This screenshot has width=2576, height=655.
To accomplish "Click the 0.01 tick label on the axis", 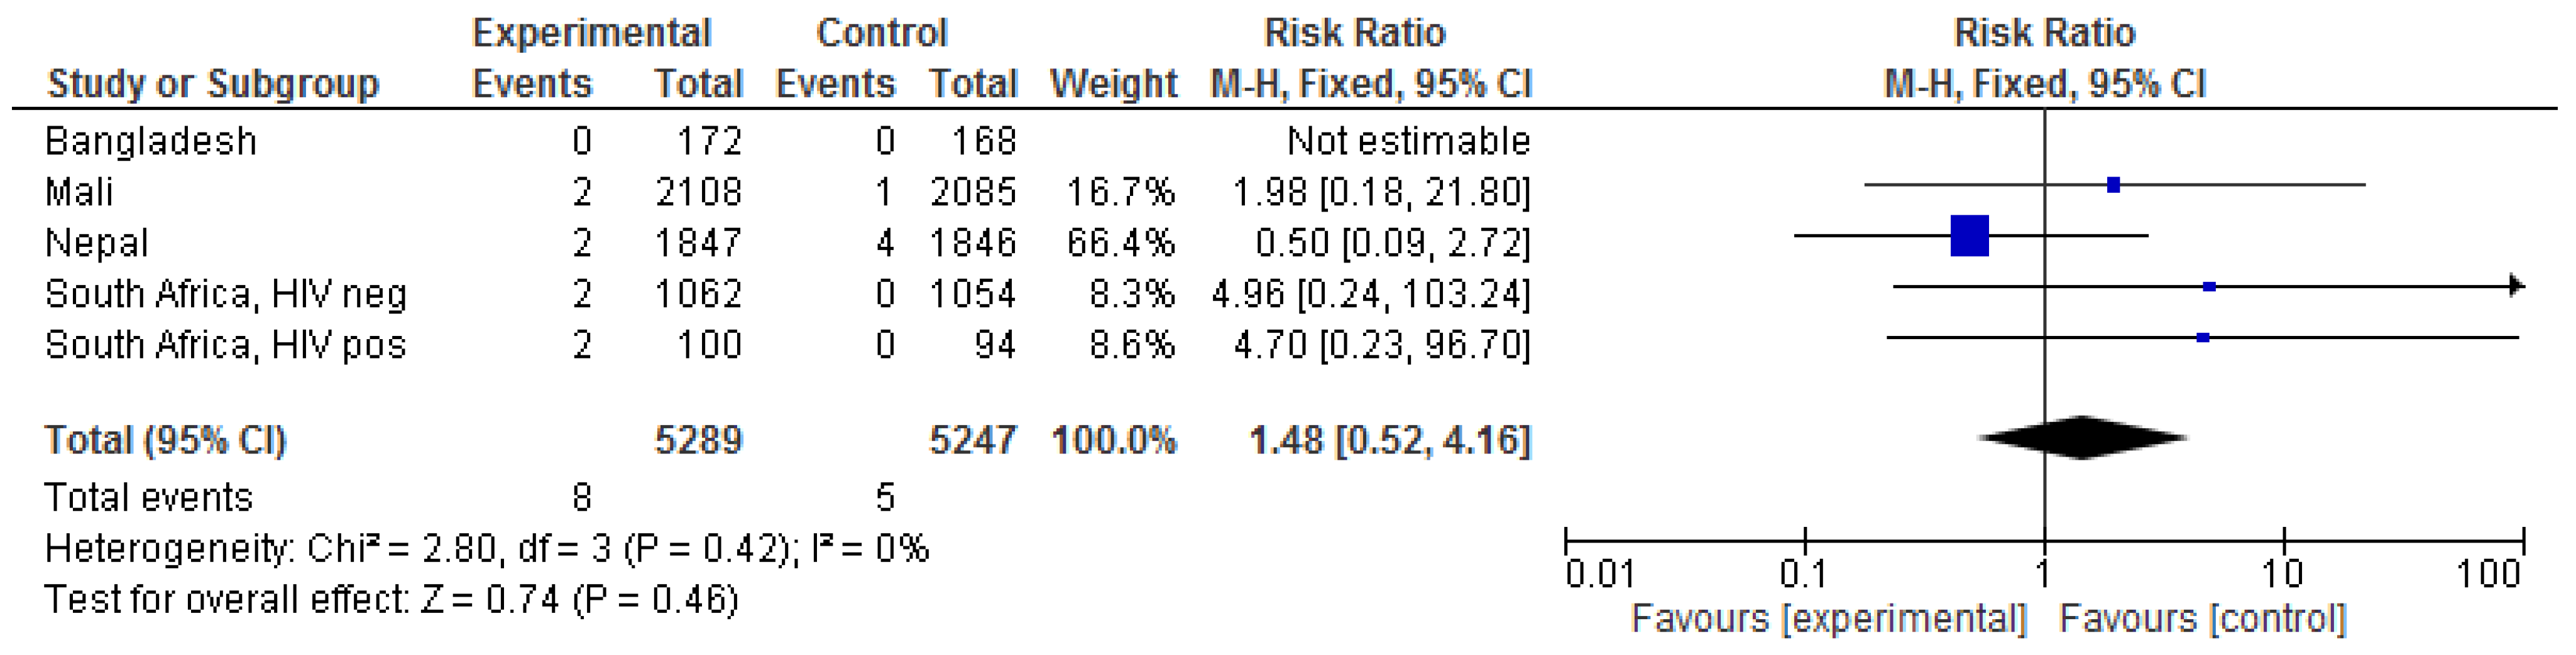I will [1600, 575].
